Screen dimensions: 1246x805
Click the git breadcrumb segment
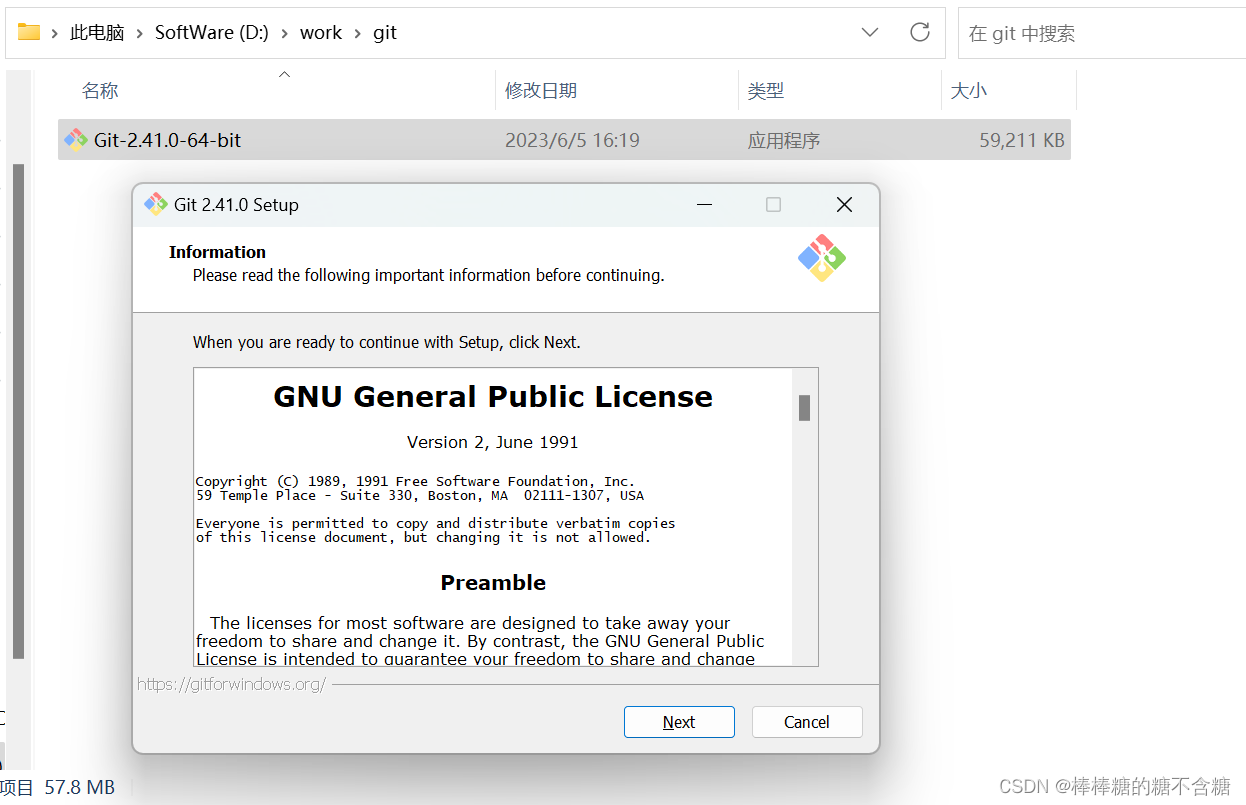385,33
